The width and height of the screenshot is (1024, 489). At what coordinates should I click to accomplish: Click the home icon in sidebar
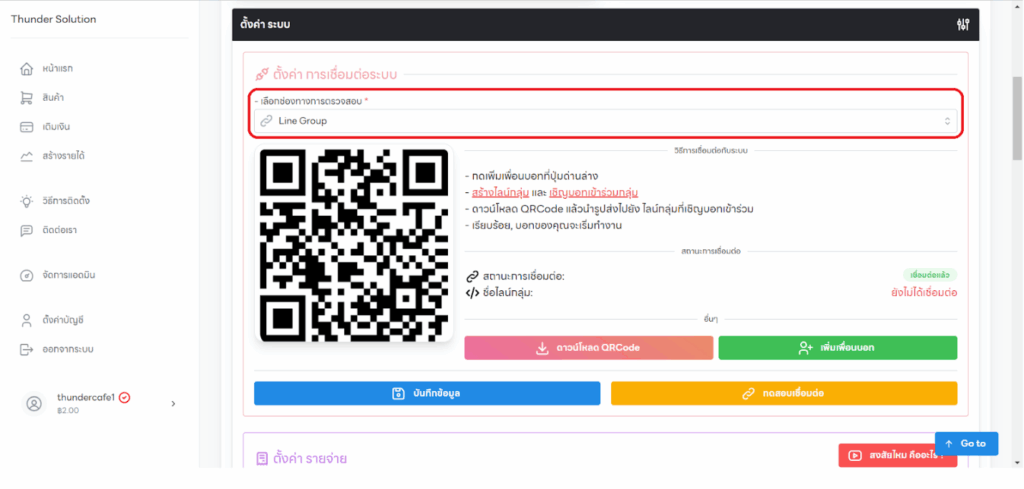tap(27, 68)
